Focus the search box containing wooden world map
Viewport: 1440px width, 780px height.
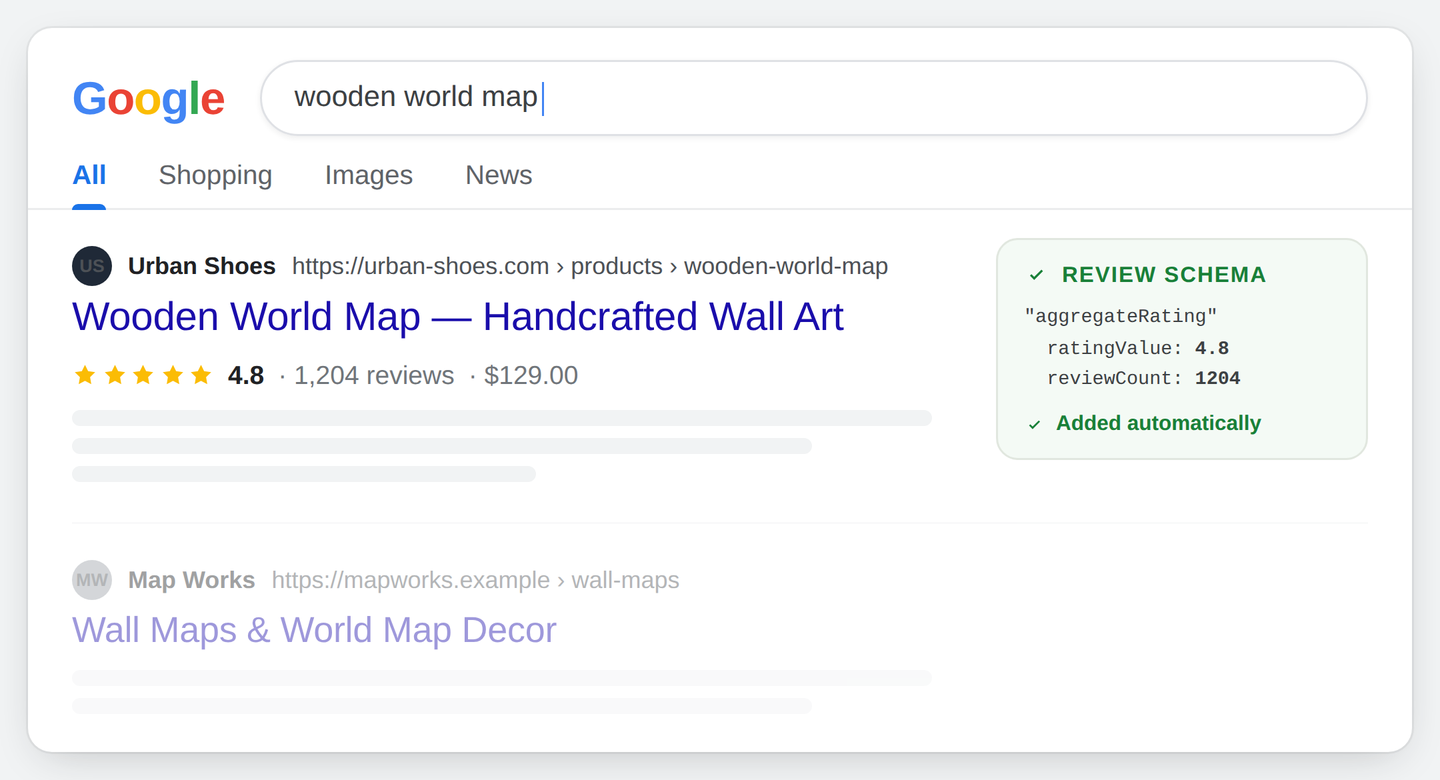(x=814, y=98)
